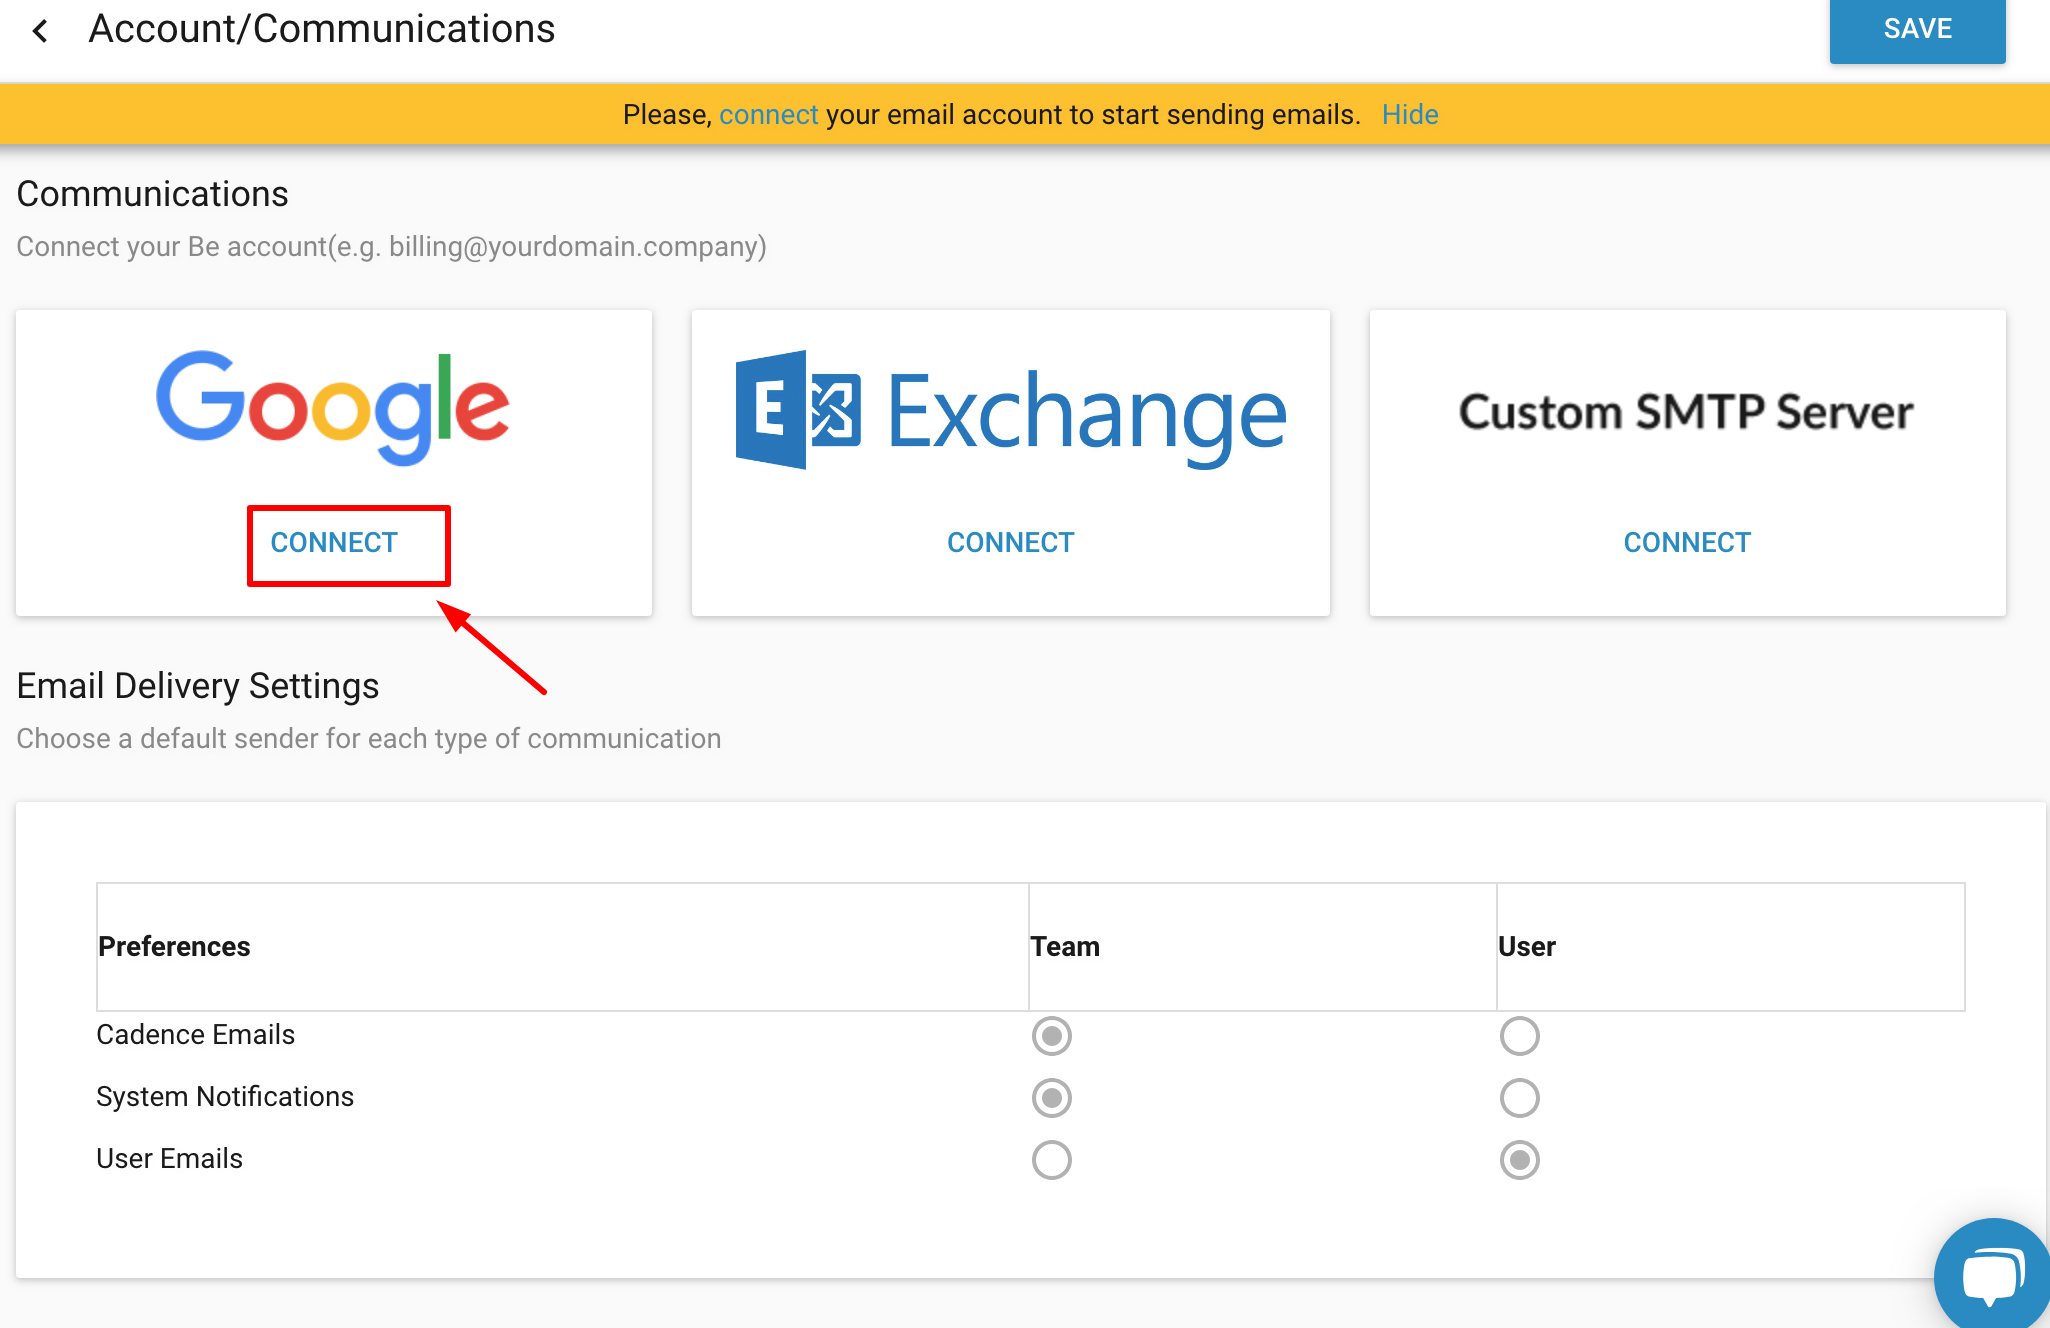Viewport: 2050px width, 1328px height.
Task: Hide the yellow email warning banner
Action: click(1410, 115)
